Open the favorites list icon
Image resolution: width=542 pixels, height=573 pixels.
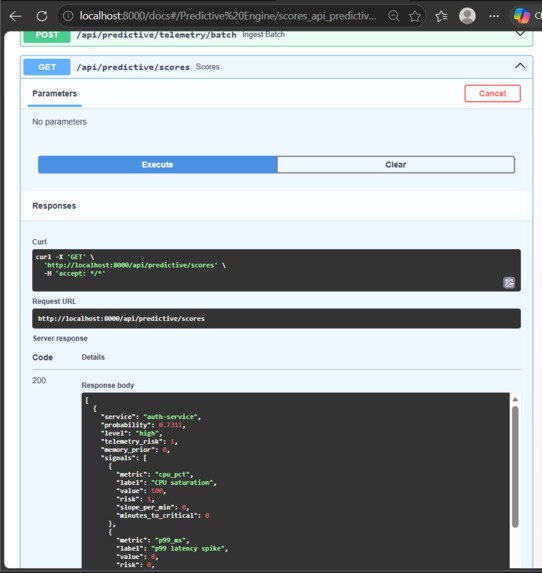tap(441, 16)
